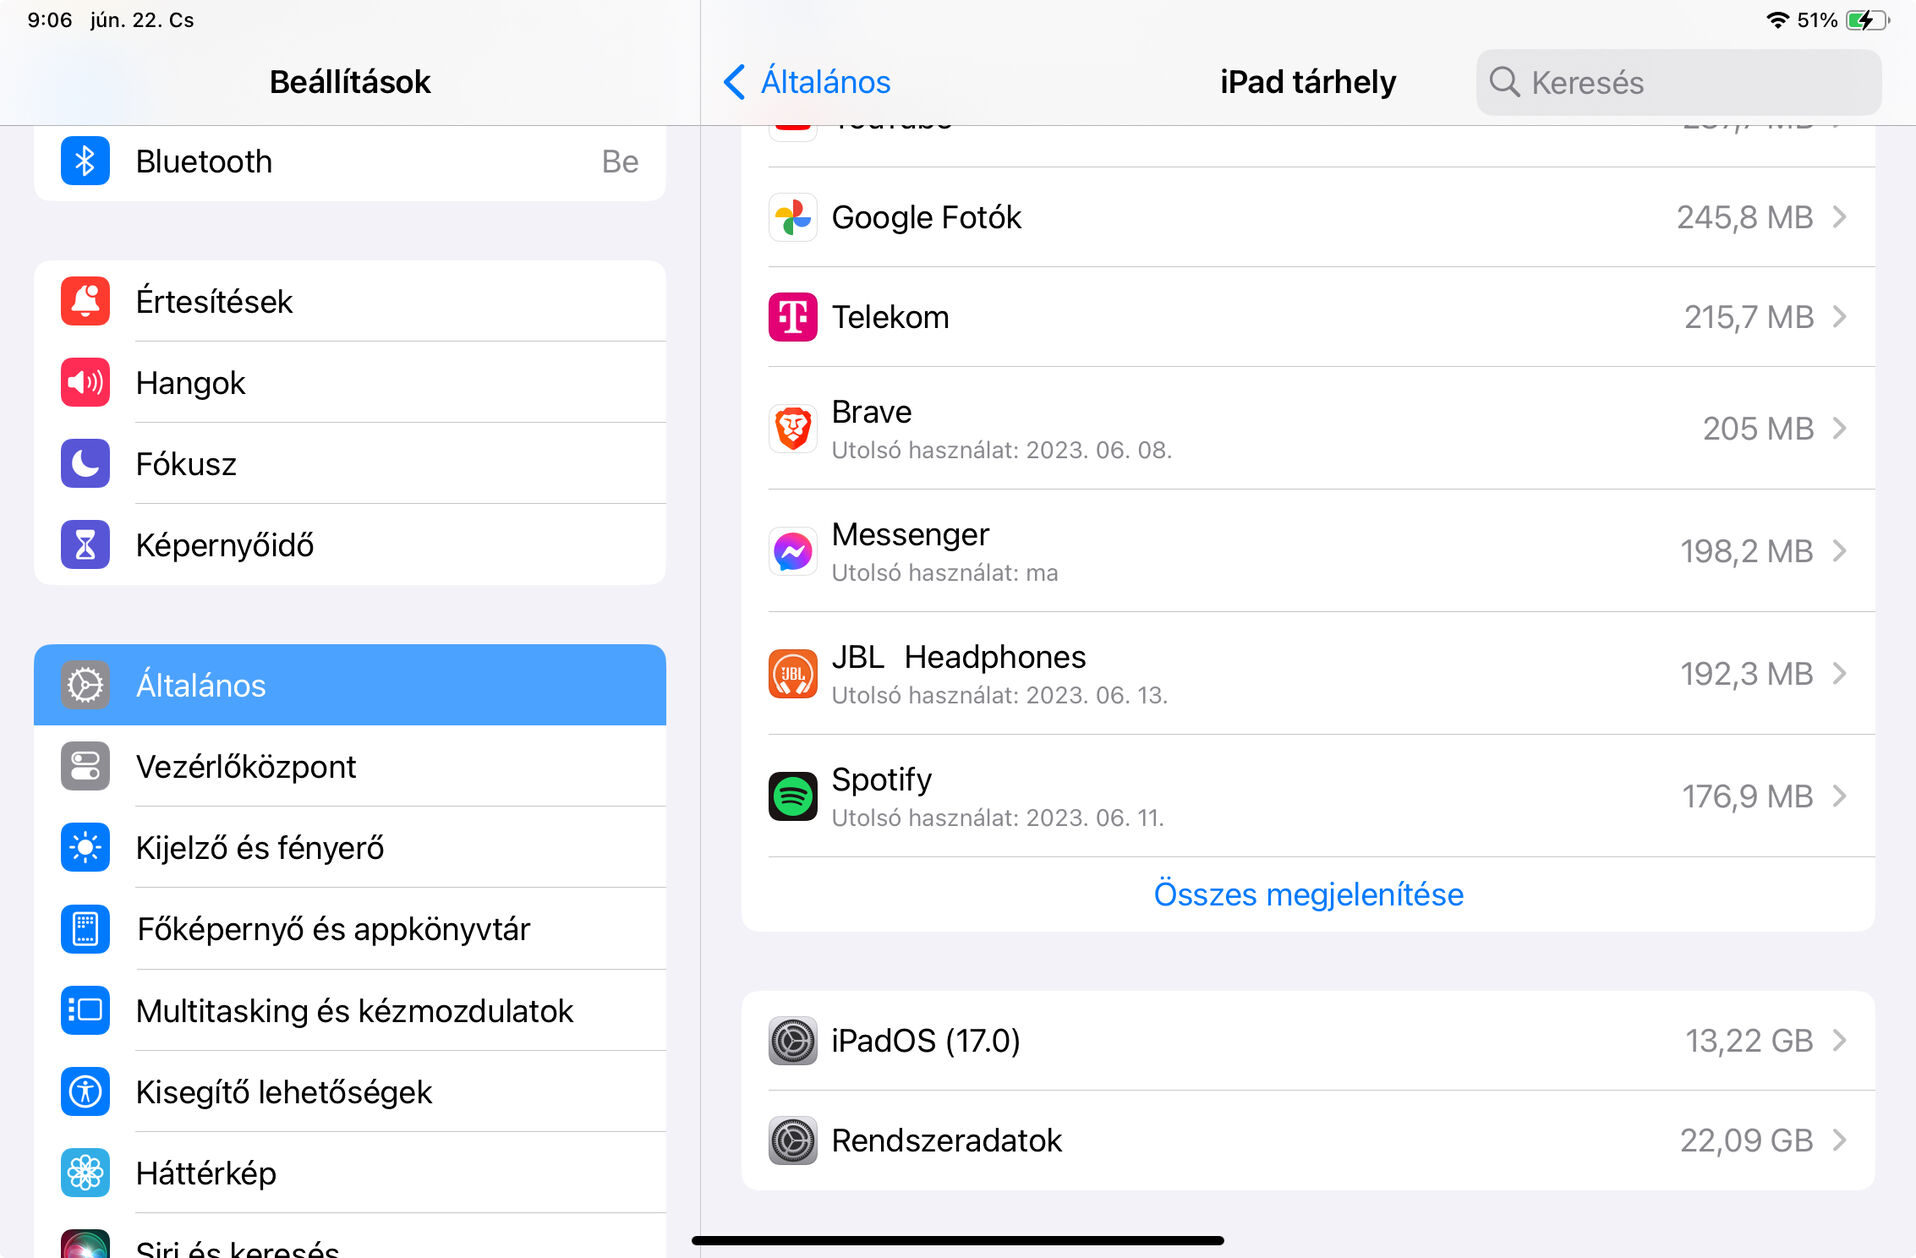Expand Rendszeradatok row chevron
The image size is (1916, 1258).
pos(1839,1140)
